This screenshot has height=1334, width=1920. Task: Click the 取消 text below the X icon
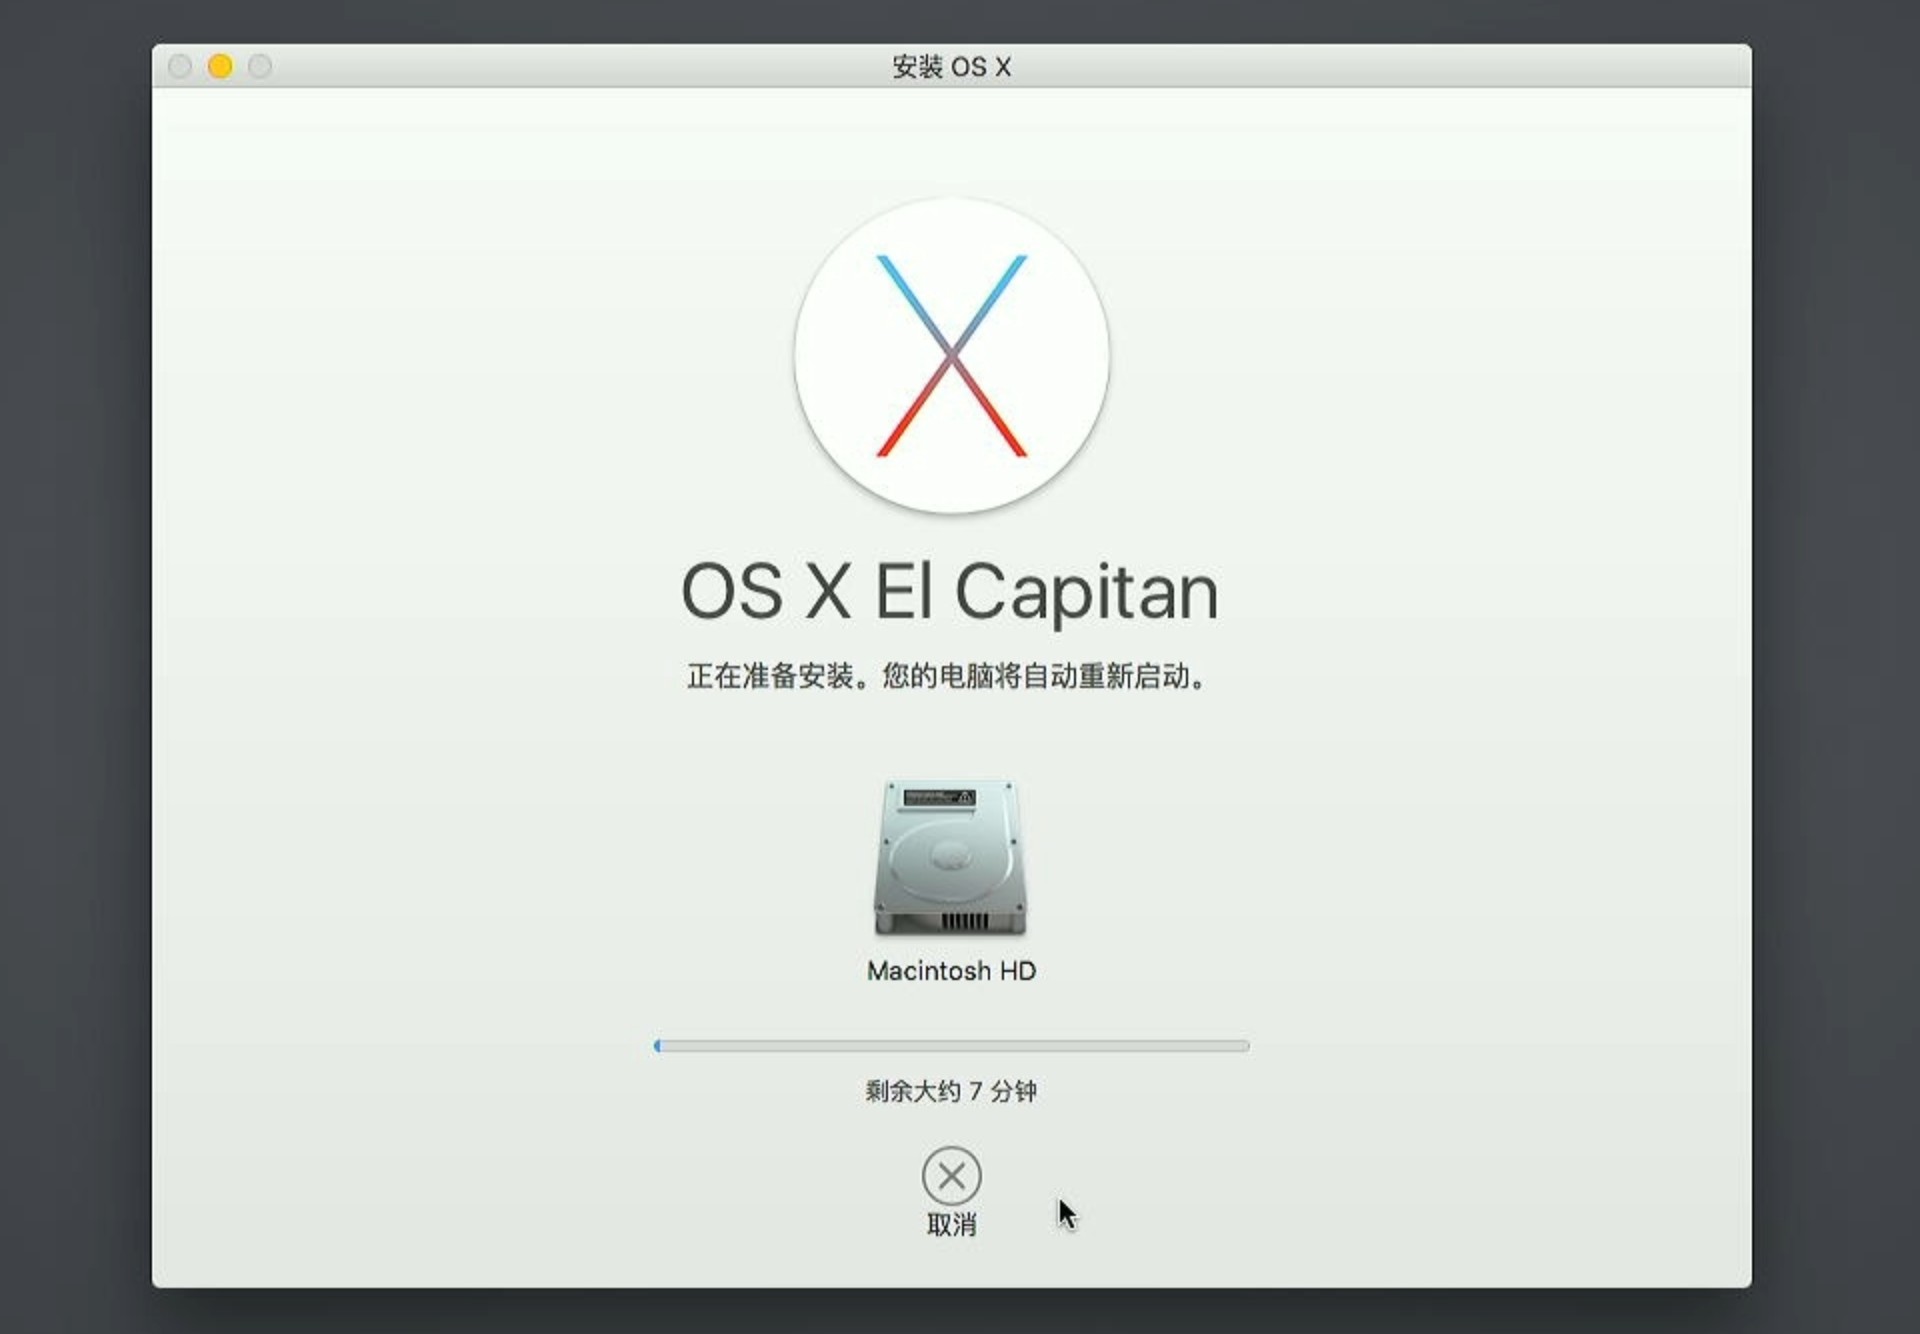tap(950, 1222)
